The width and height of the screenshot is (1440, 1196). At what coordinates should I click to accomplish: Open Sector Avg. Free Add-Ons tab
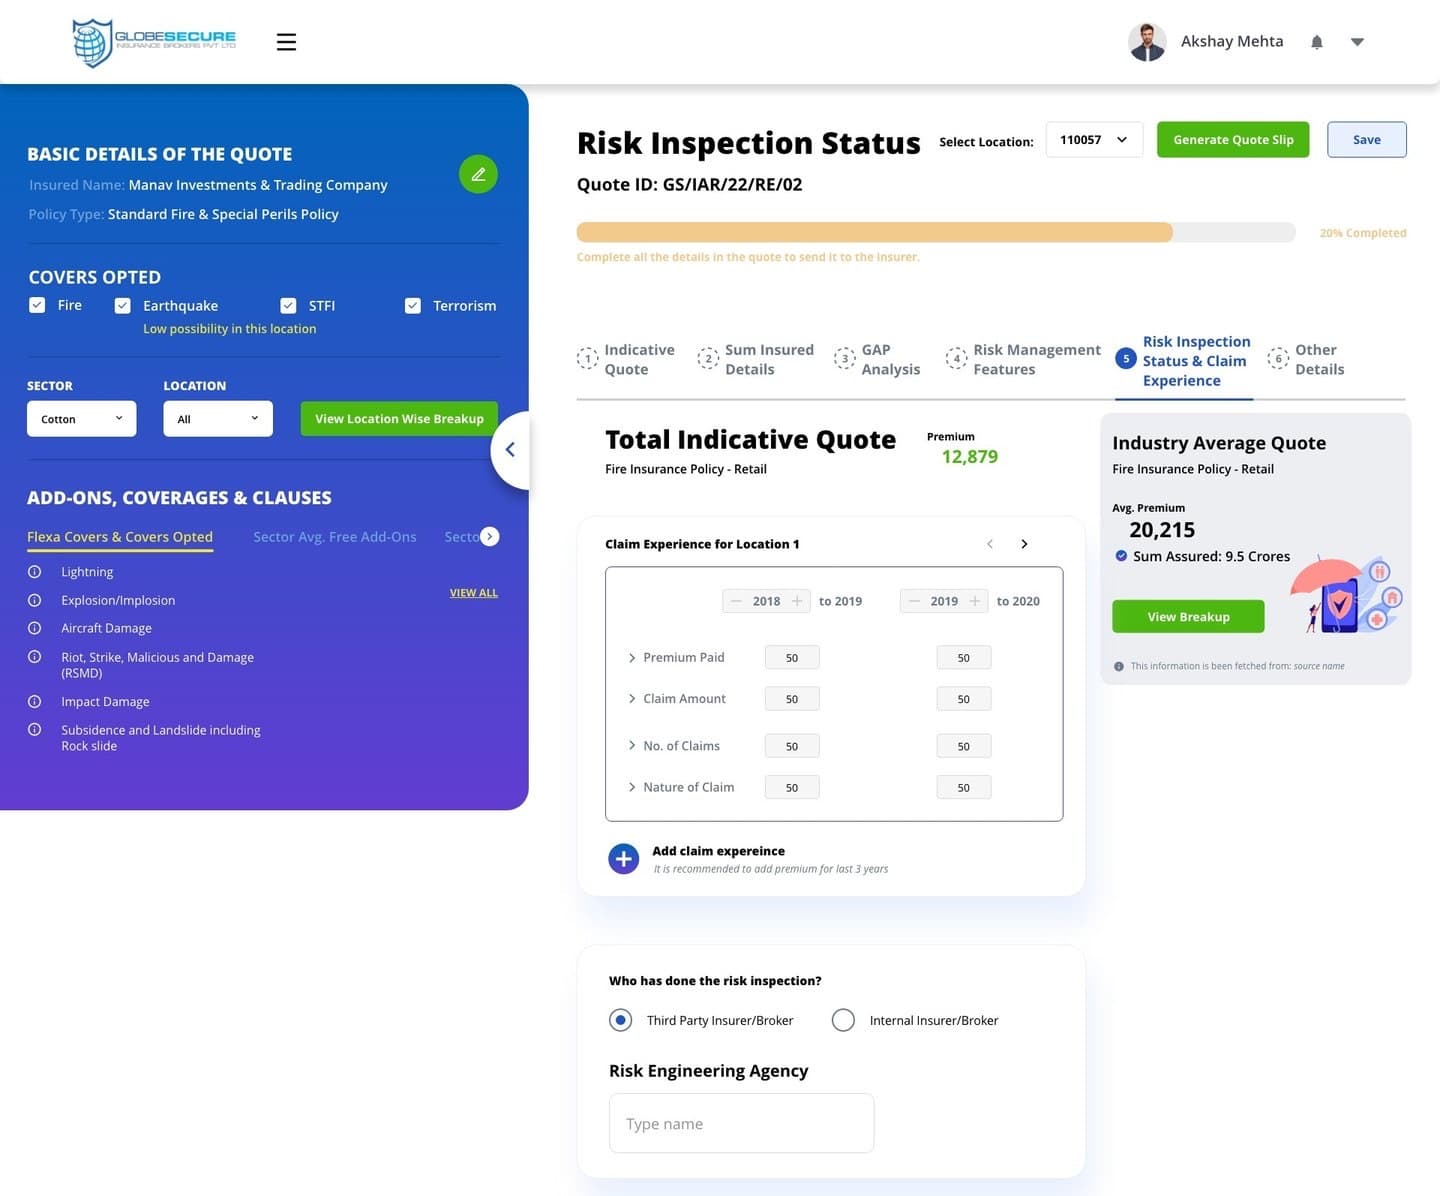[x=335, y=537]
